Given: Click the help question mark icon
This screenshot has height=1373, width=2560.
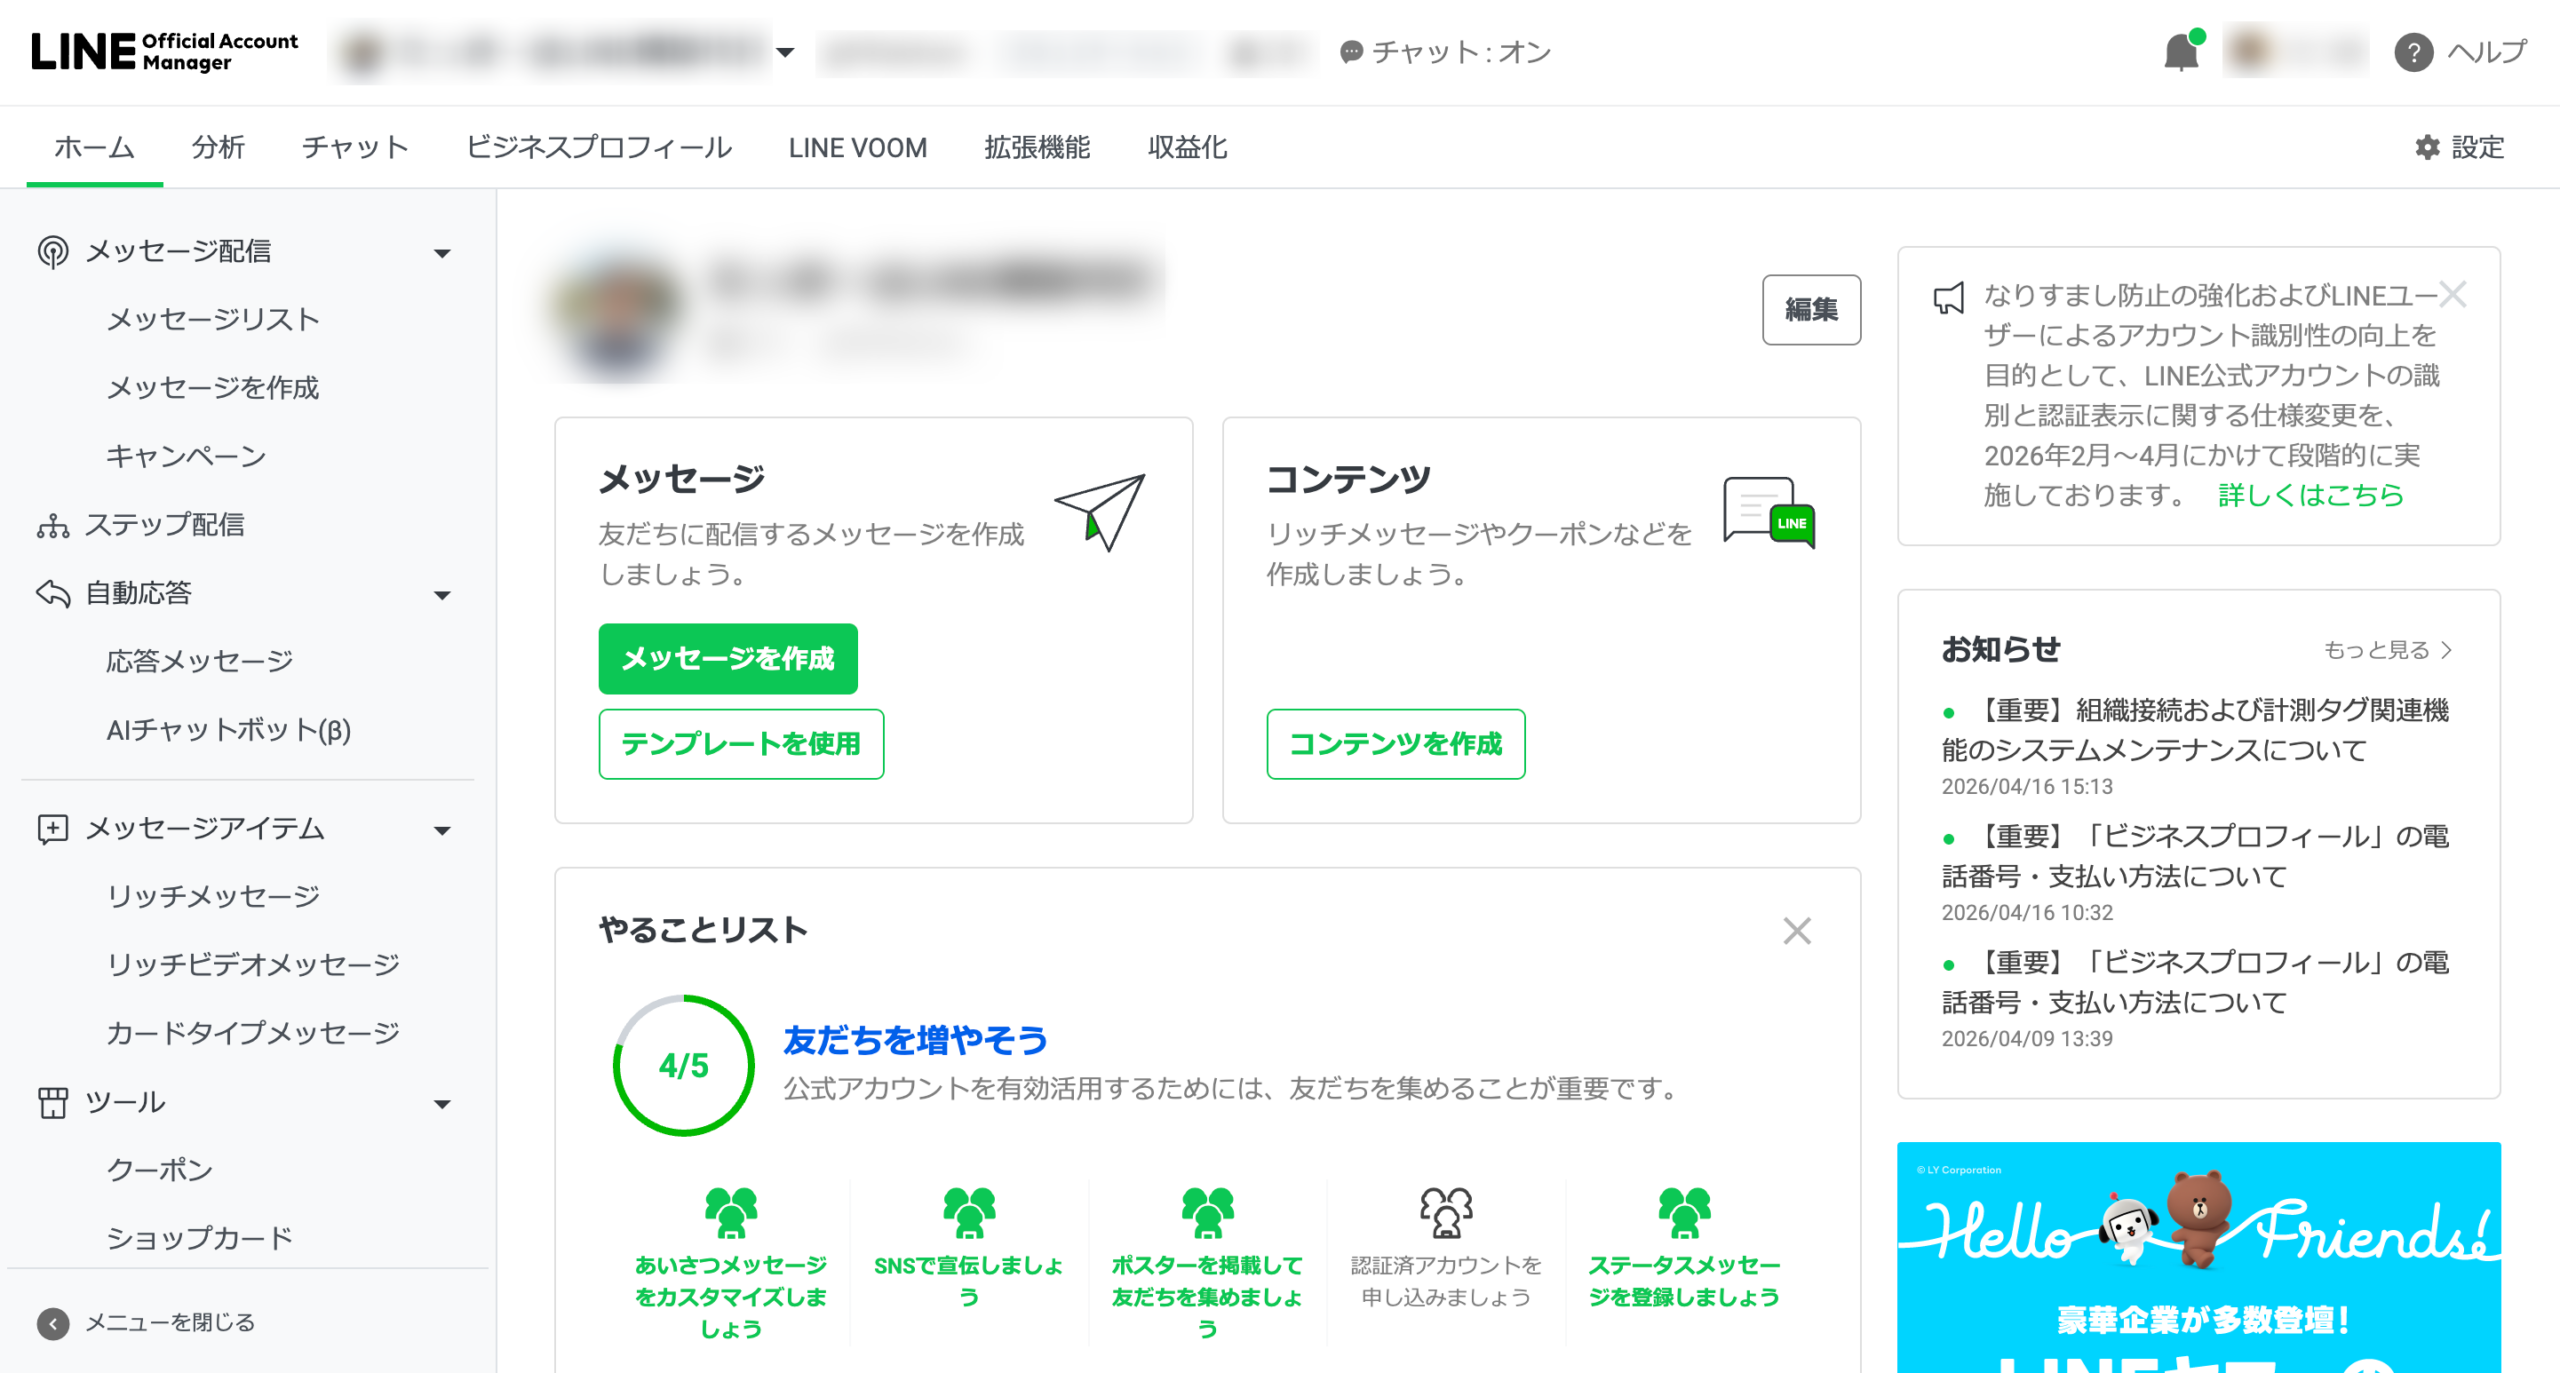Looking at the screenshot, I should tap(2413, 52).
